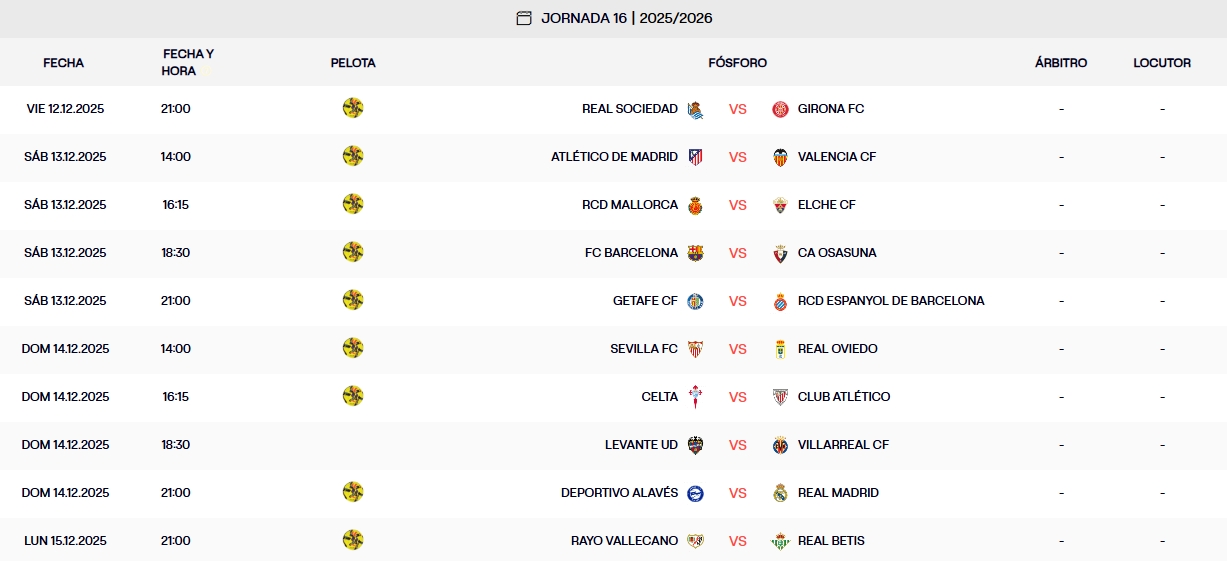Sort by the Fecha column header
Viewport: 1227px width, 561px height.
click(64, 63)
